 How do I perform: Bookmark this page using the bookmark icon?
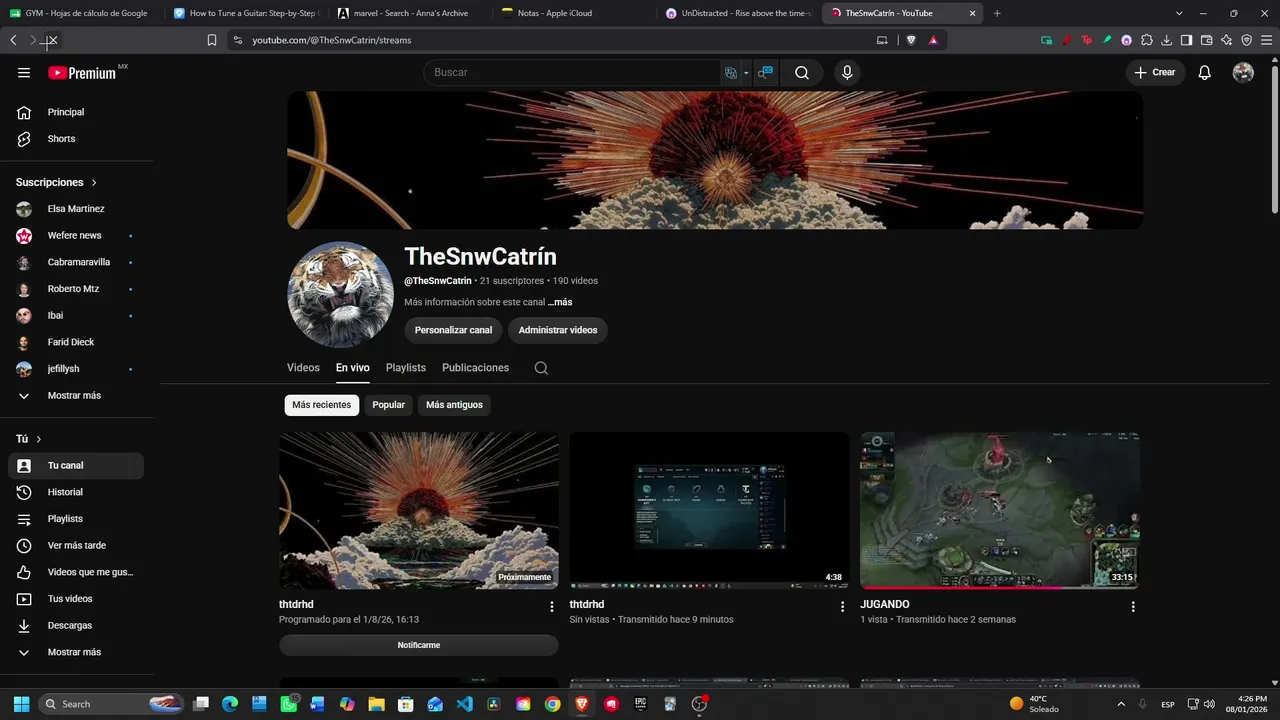(212, 40)
